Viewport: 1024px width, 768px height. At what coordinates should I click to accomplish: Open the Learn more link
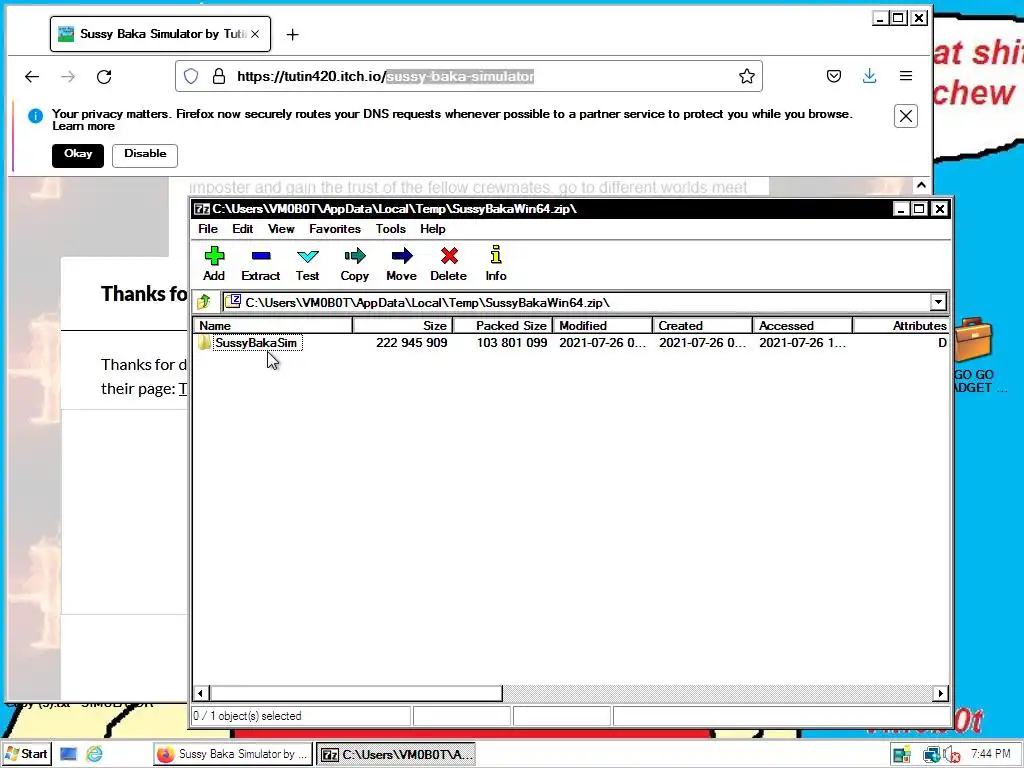click(83, 126)
